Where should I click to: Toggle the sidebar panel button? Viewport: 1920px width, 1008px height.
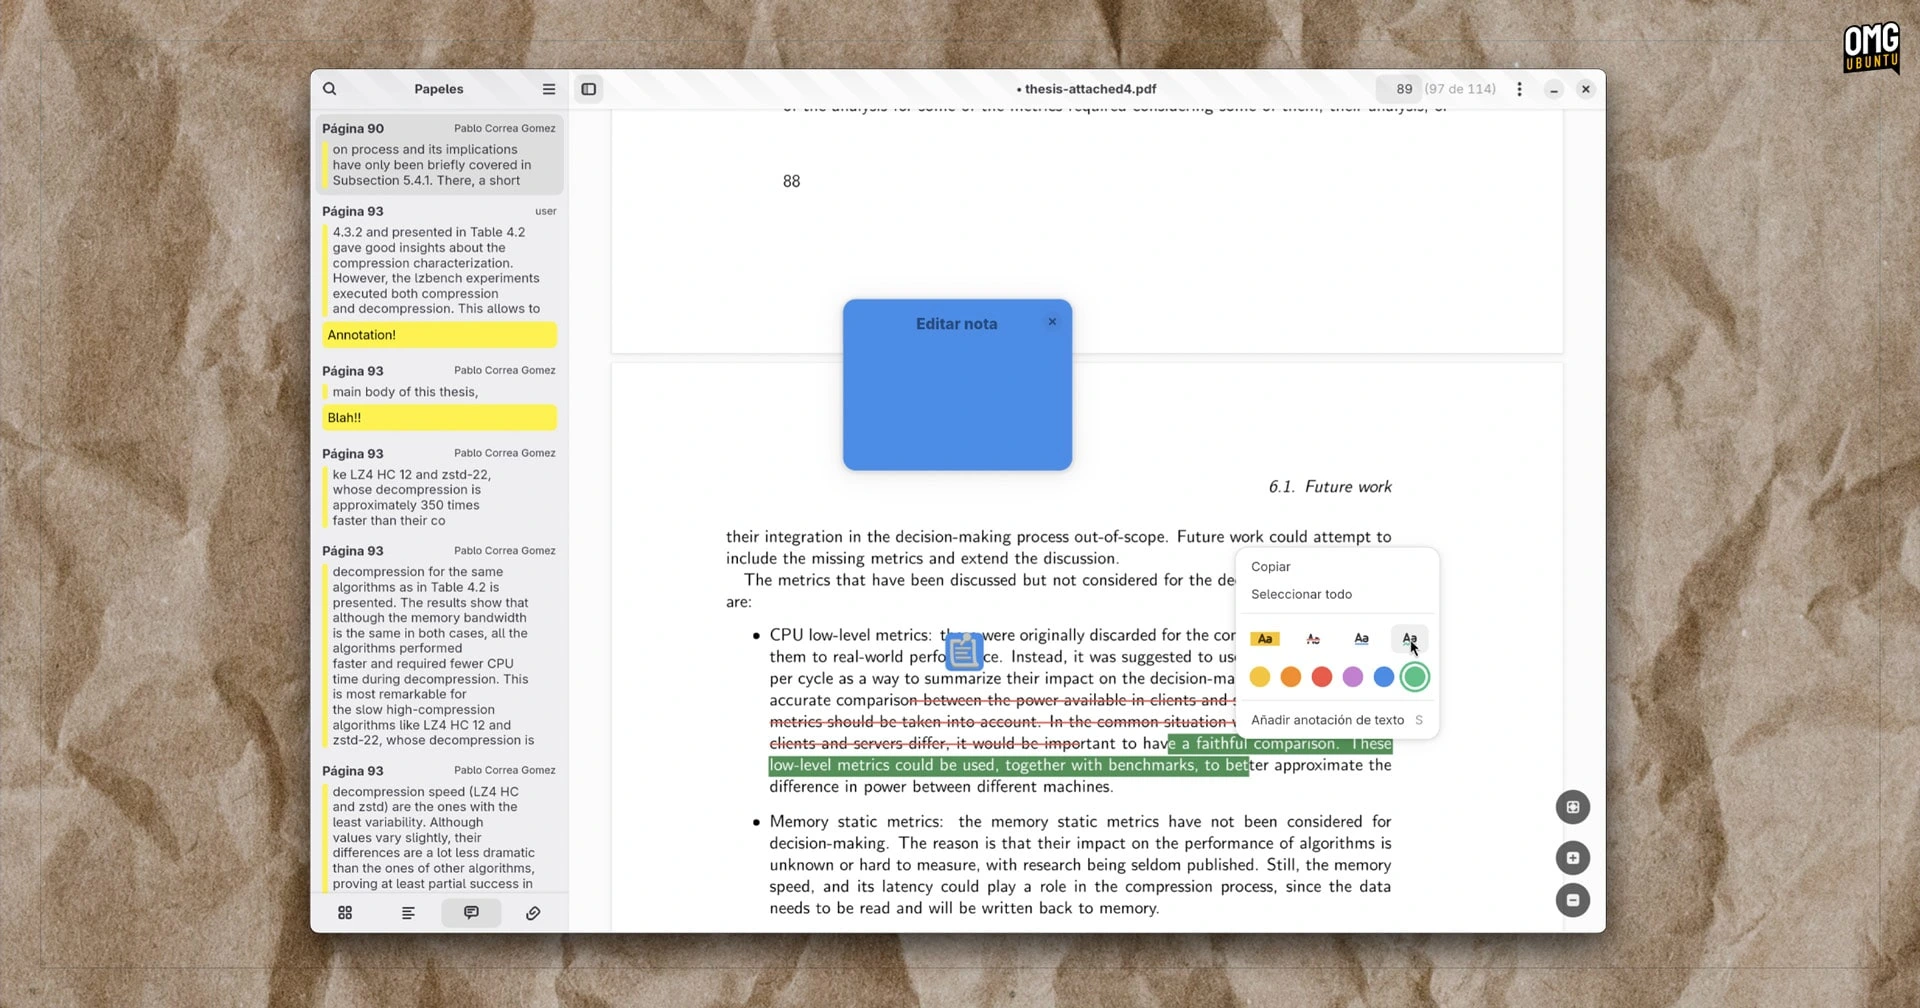[589, 89]
